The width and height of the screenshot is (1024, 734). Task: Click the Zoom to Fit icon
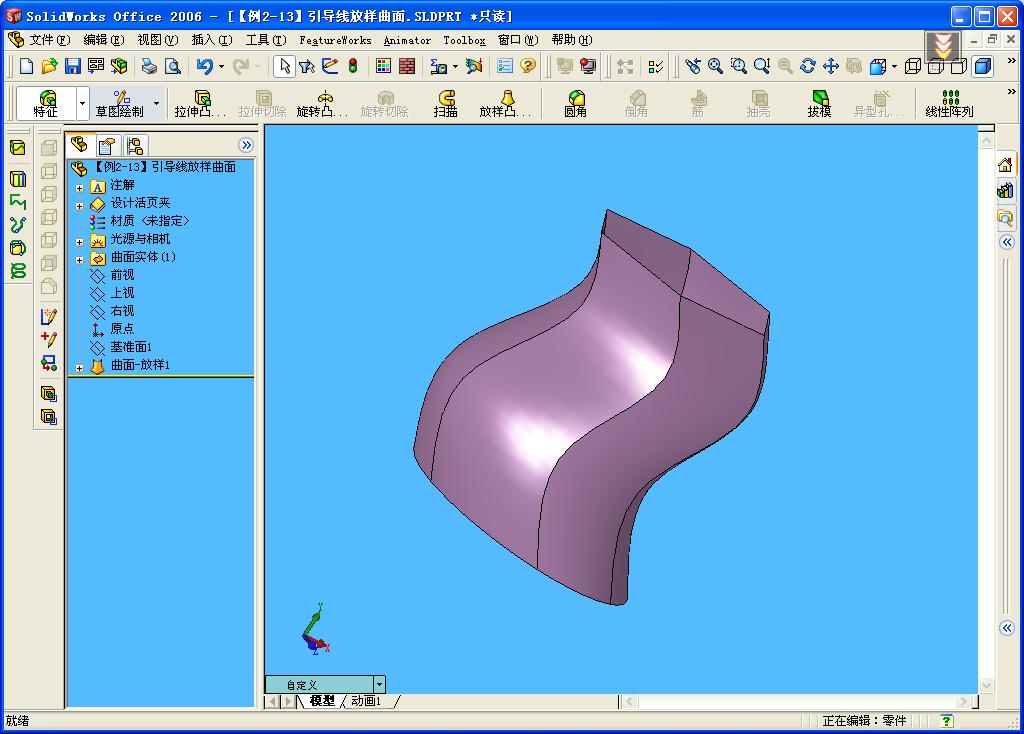click(x=715, y=66)
